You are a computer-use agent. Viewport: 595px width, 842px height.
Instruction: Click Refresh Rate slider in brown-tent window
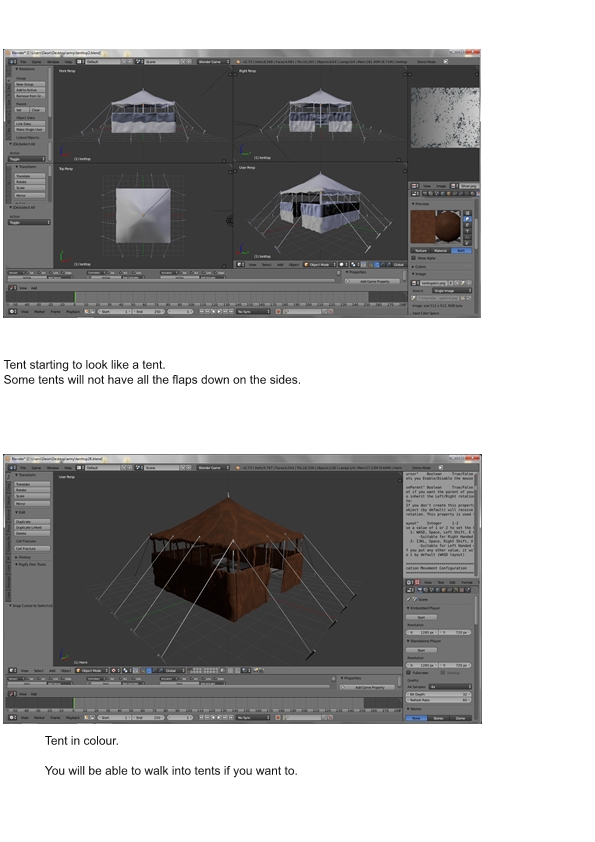point(439,700)
